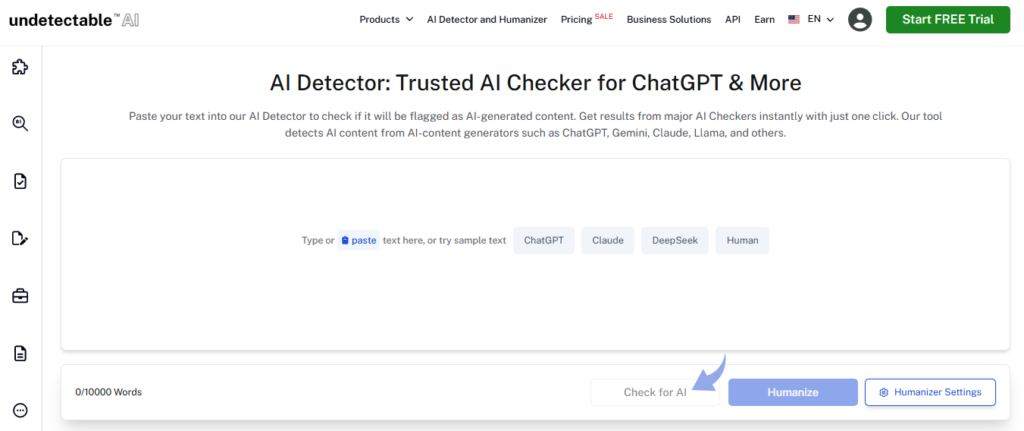Click the Start FREE Trial button
This screenshot has width=1024, height=431.
pyautogui.click(x=947, y=19)
